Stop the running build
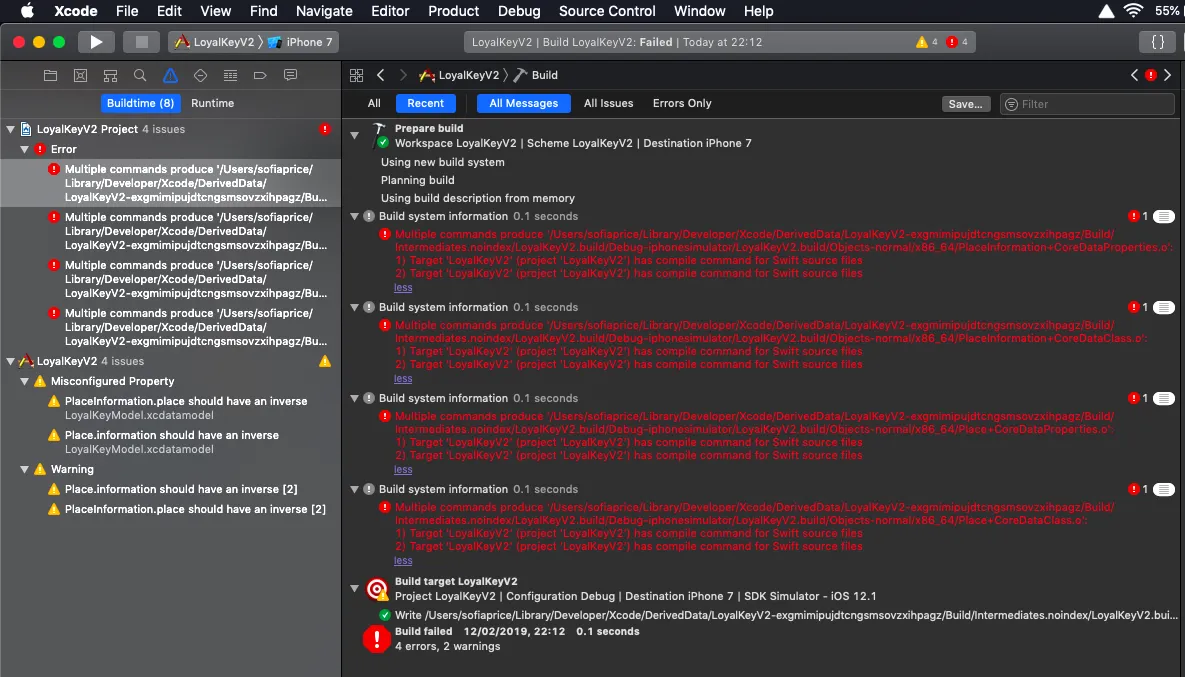The width and height of the screenshot is (1185, 677). pyautogui.click(x=141, y=42)
